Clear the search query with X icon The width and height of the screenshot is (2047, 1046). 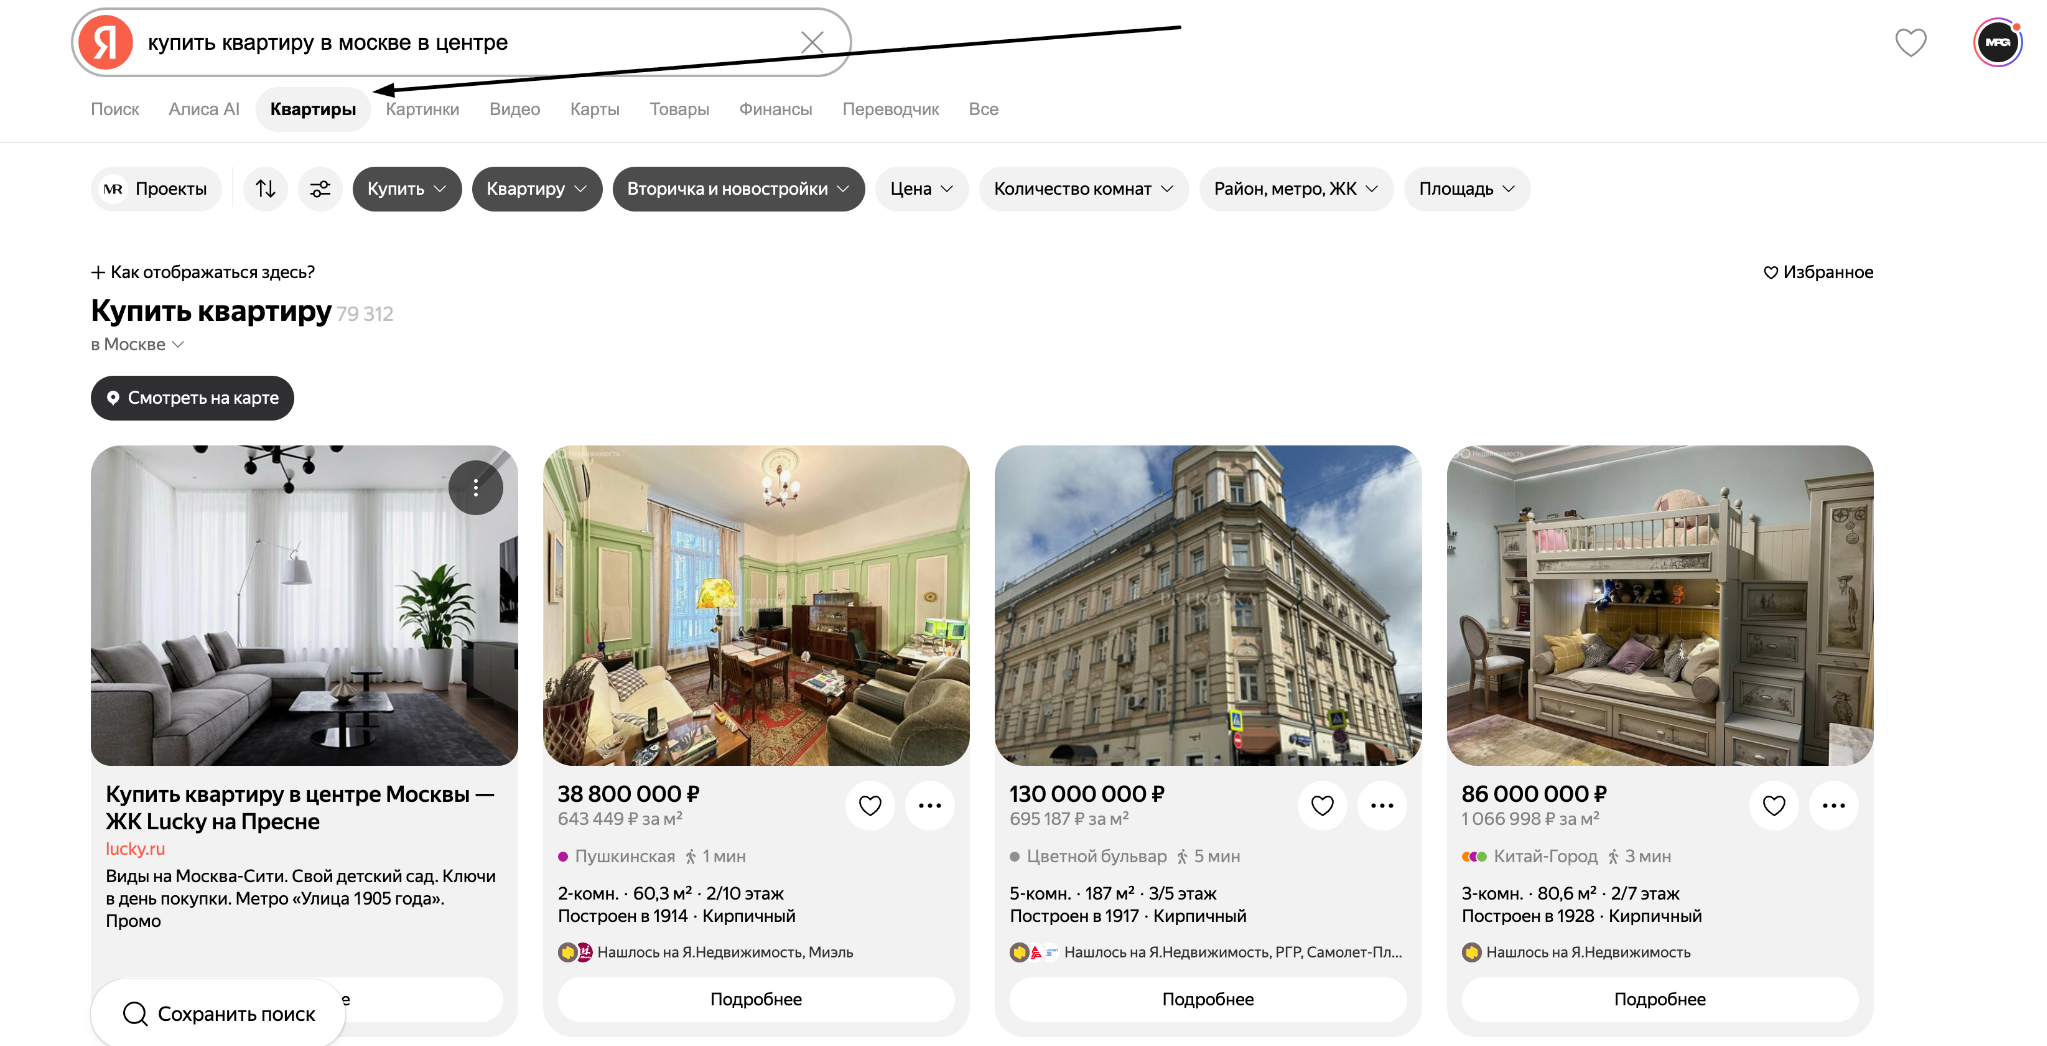pos(812,42)
